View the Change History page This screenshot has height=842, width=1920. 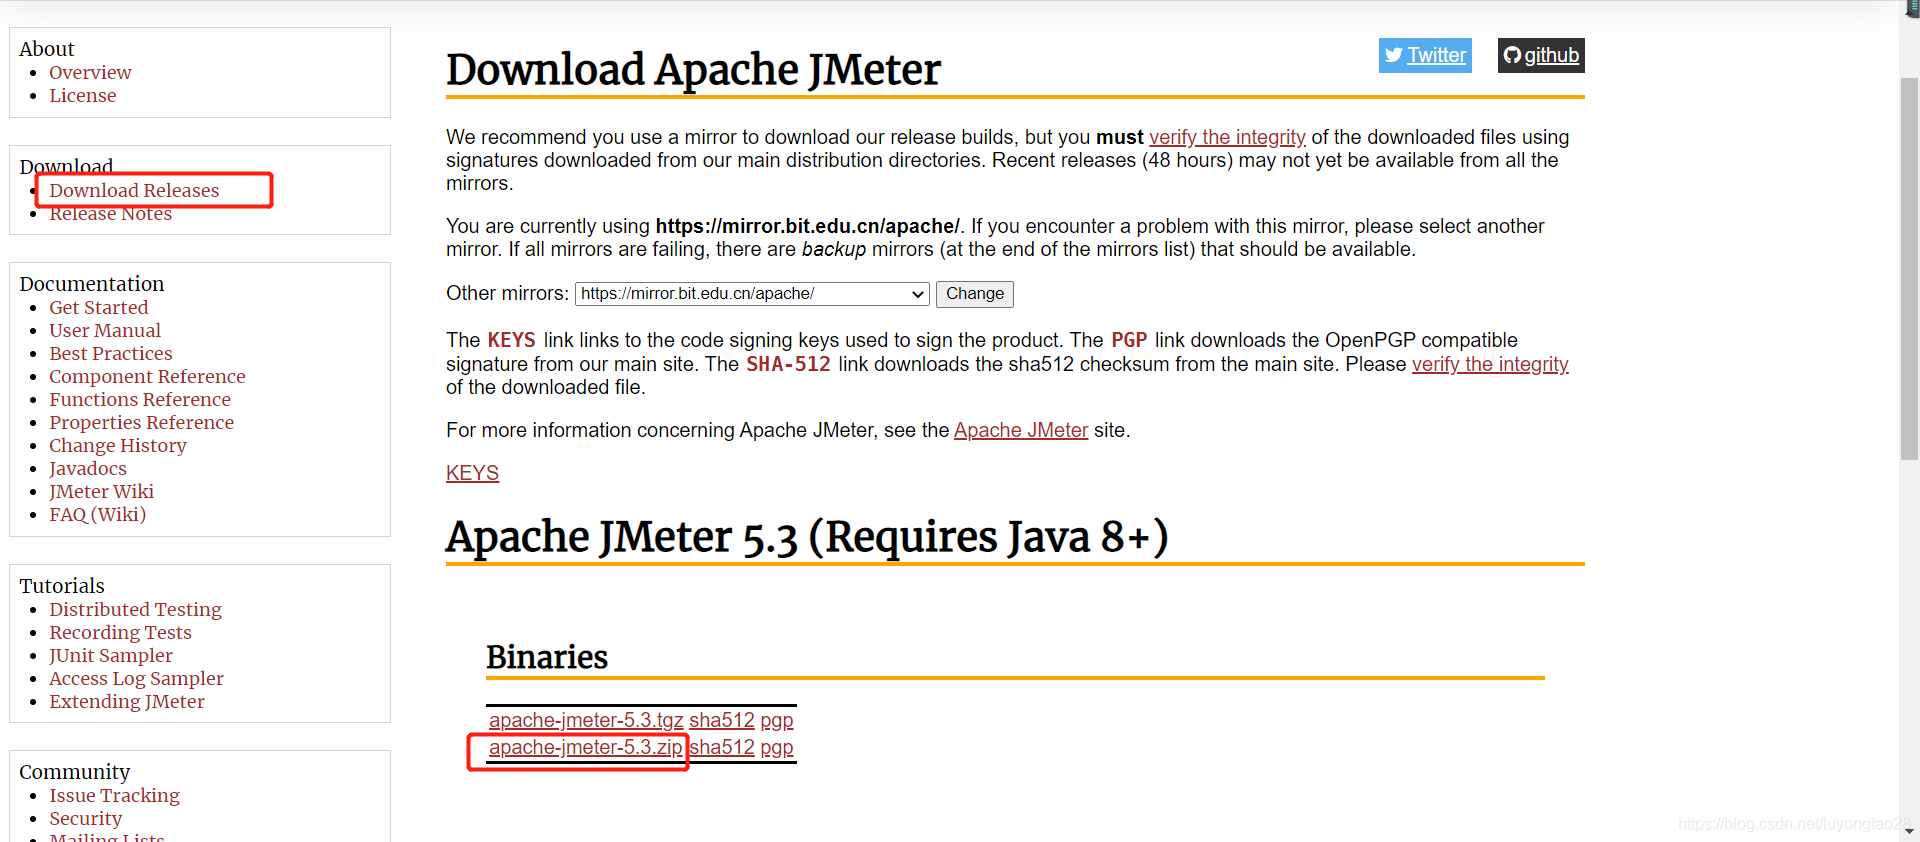pos(118,445)
